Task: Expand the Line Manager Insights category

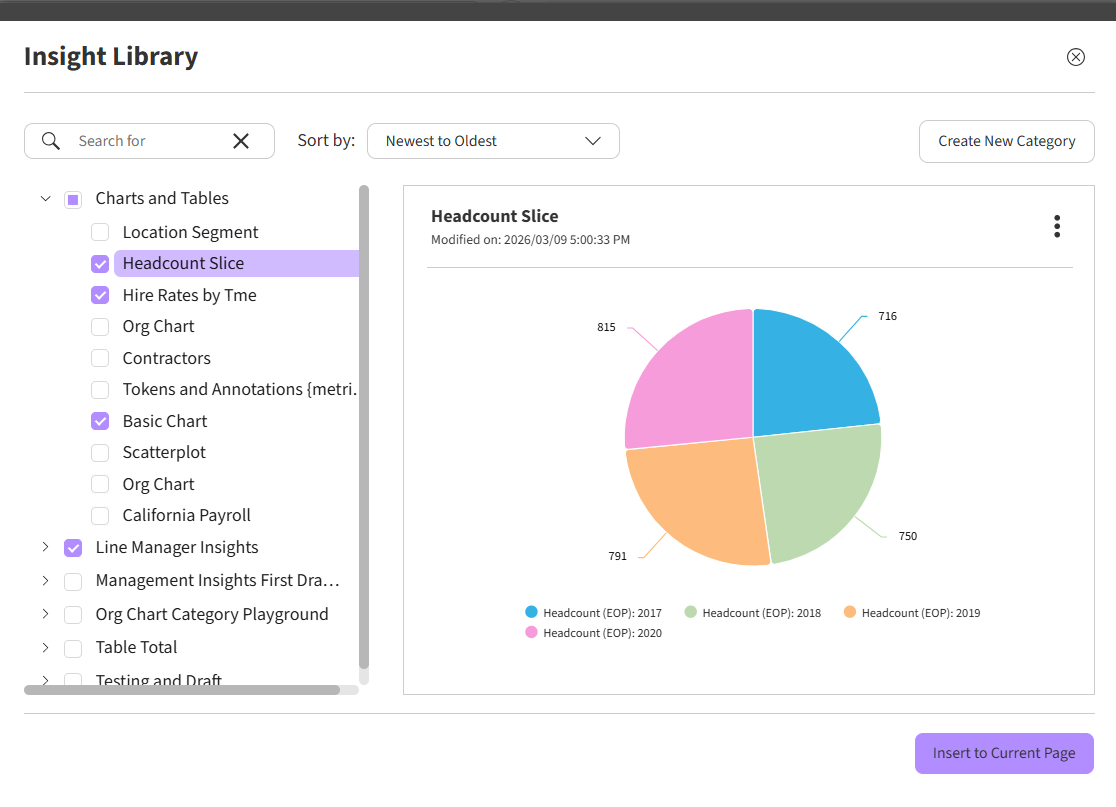Action: click(45, 547)
